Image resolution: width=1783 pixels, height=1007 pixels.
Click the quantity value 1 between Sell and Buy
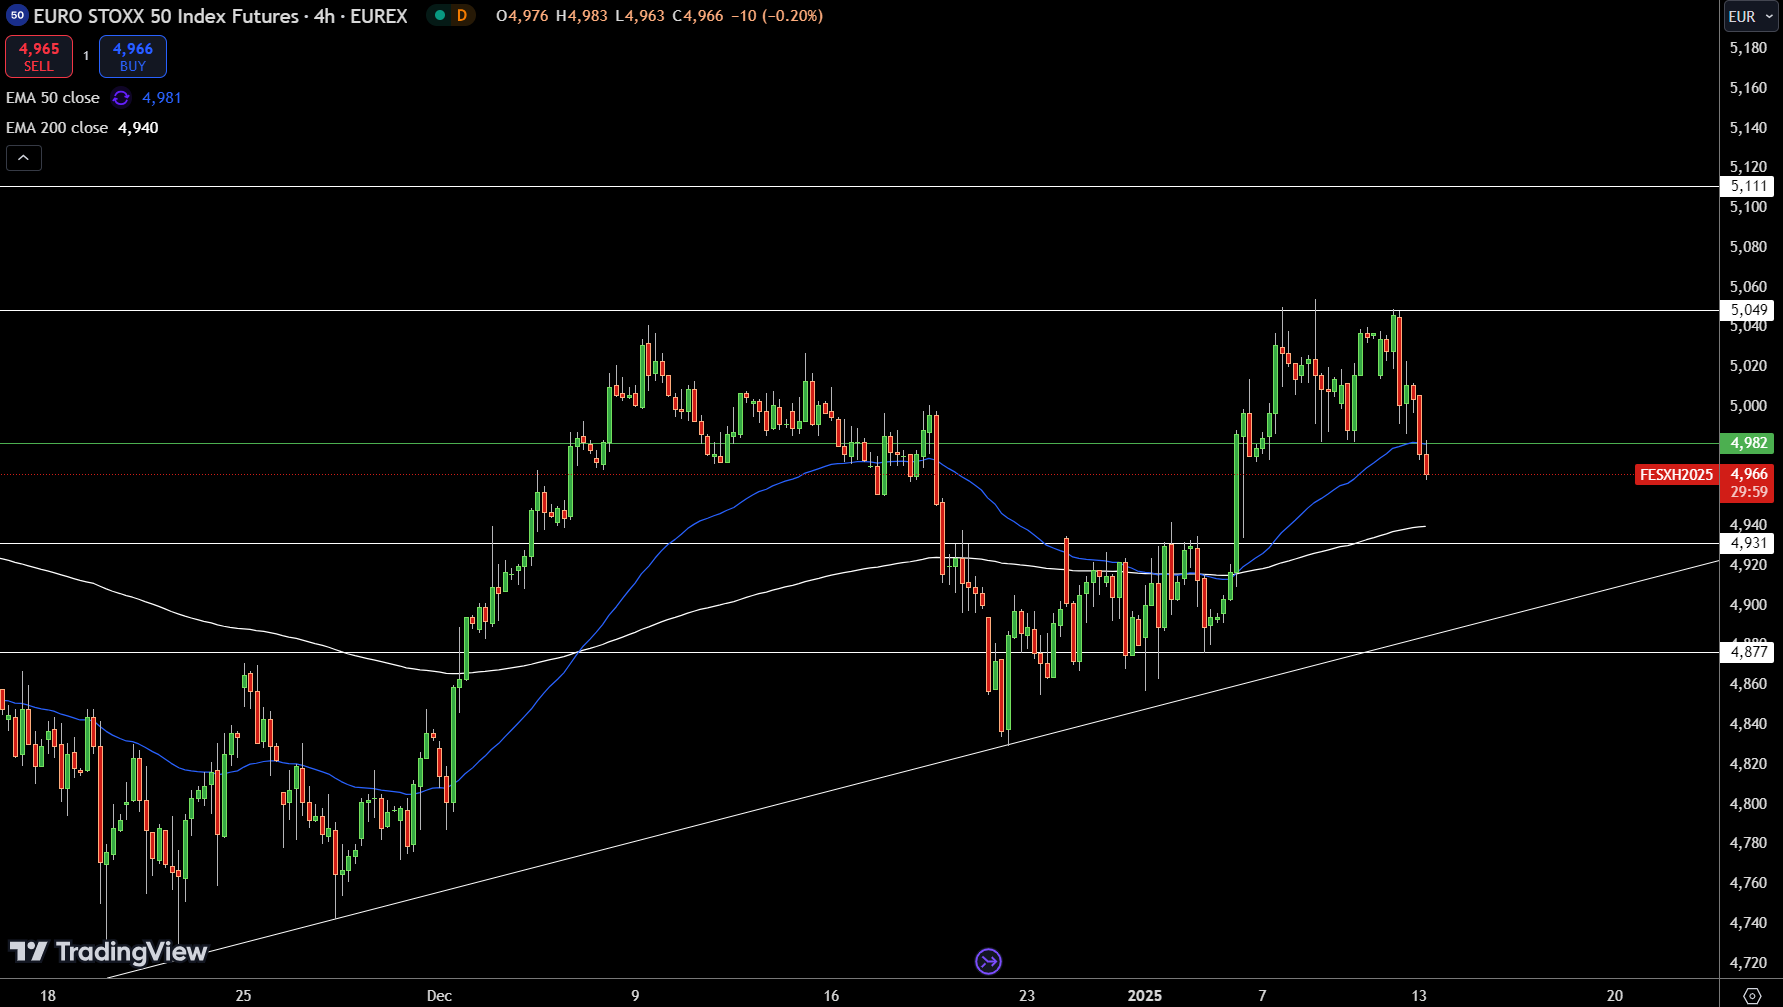coord(86,56)
